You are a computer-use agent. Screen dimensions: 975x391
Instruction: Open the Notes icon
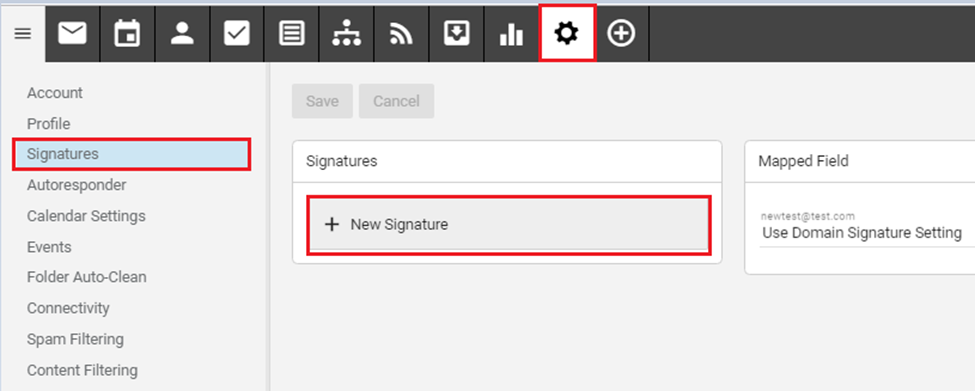pos(292,34)
